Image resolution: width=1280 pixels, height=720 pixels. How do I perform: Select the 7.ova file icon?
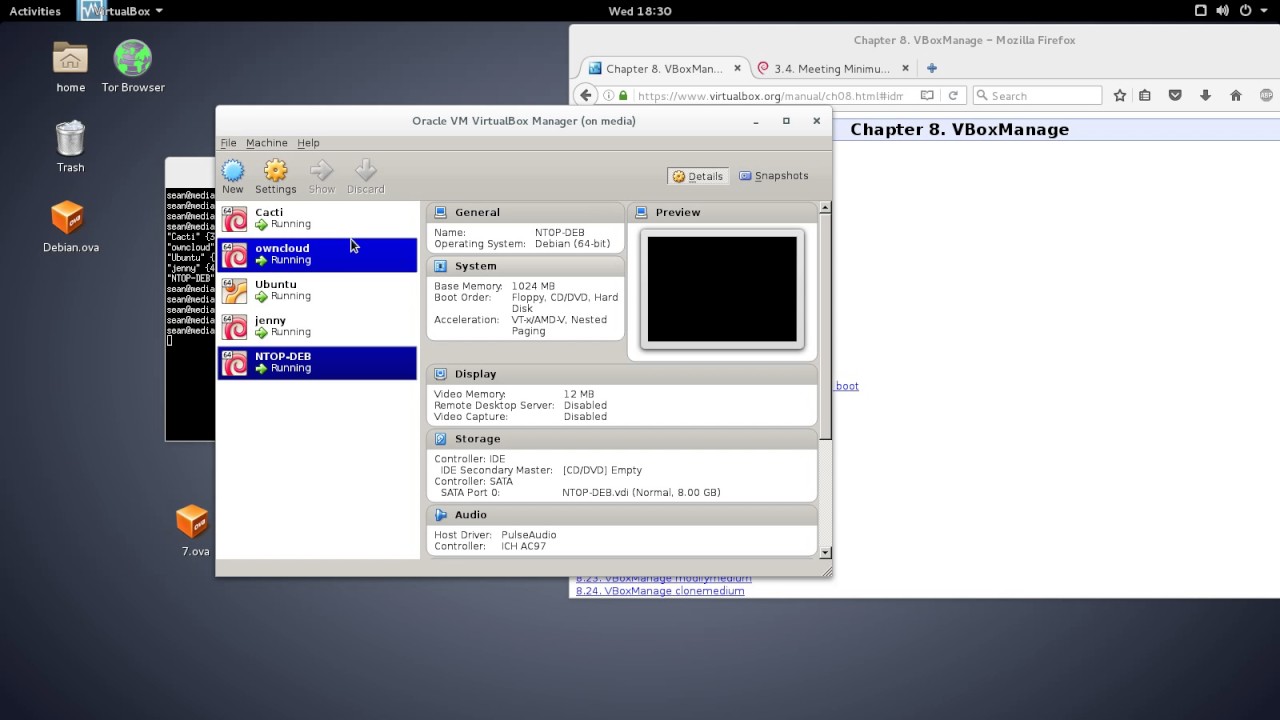coord(194,531)
